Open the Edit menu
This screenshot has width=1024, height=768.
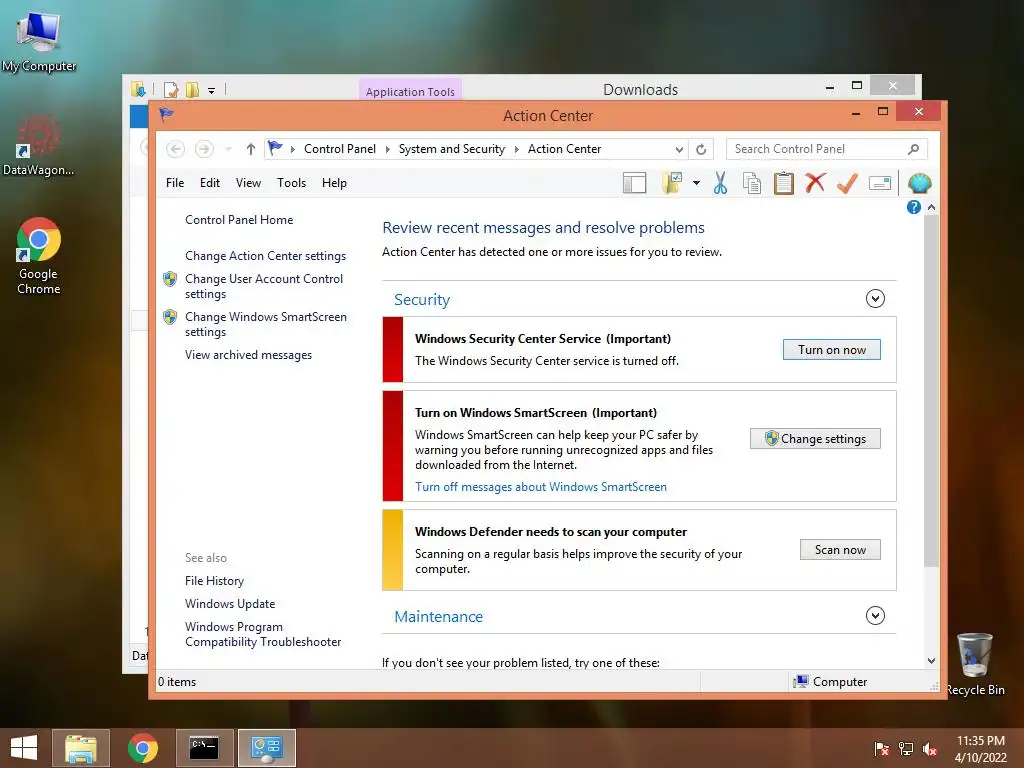point(210,184)
